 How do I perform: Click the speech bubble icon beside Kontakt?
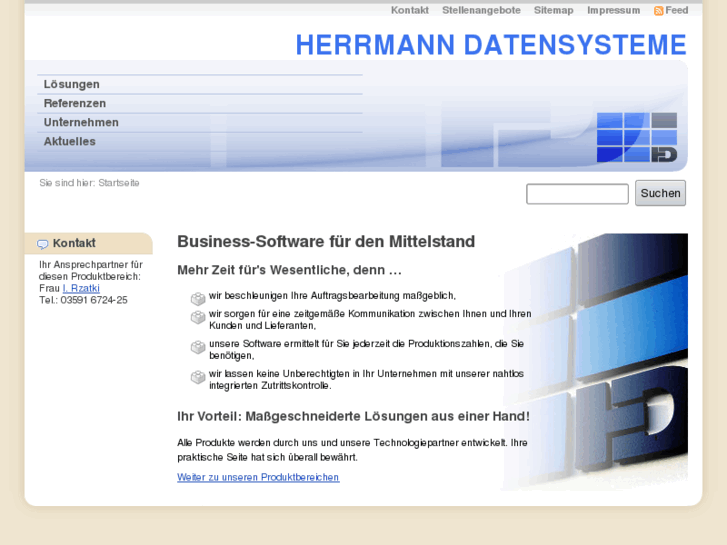[x=43, y=244]
